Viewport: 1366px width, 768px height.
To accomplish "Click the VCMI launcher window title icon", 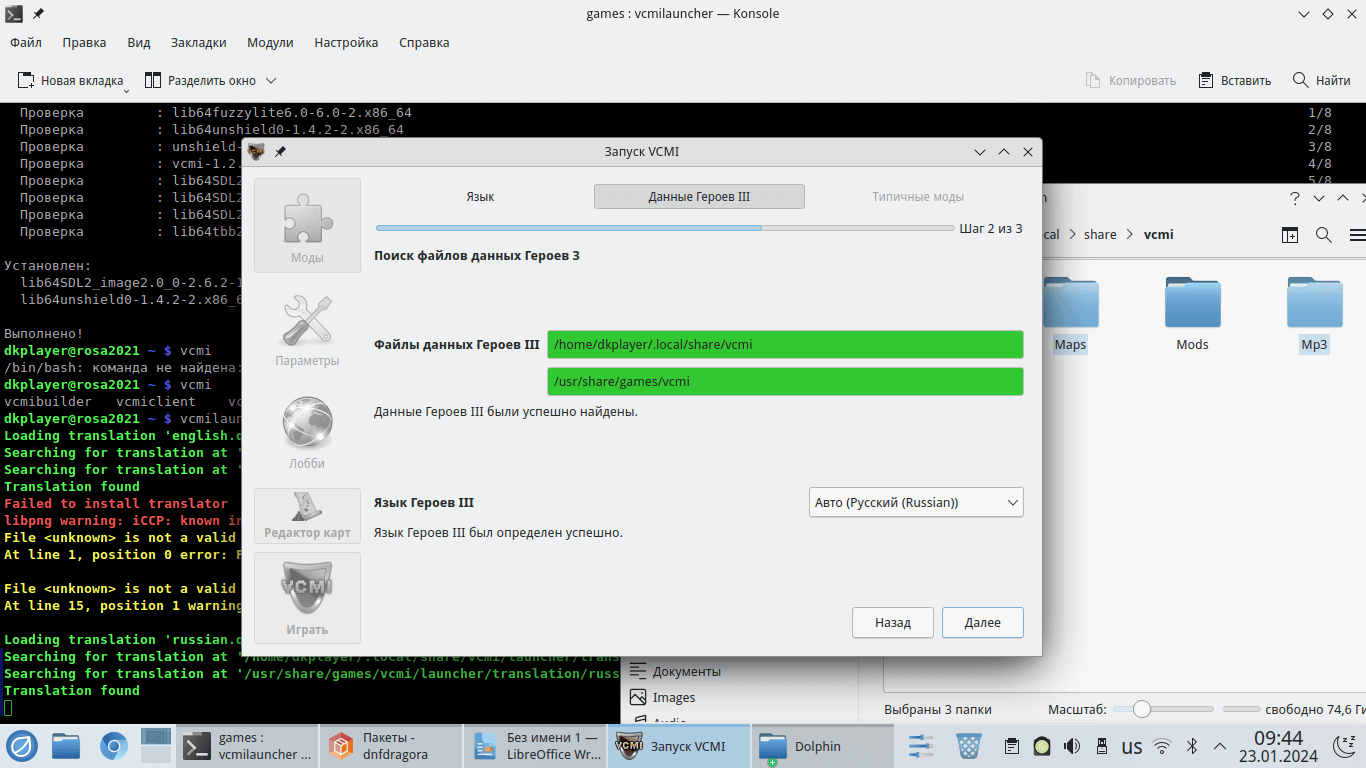I will point(257,152).
